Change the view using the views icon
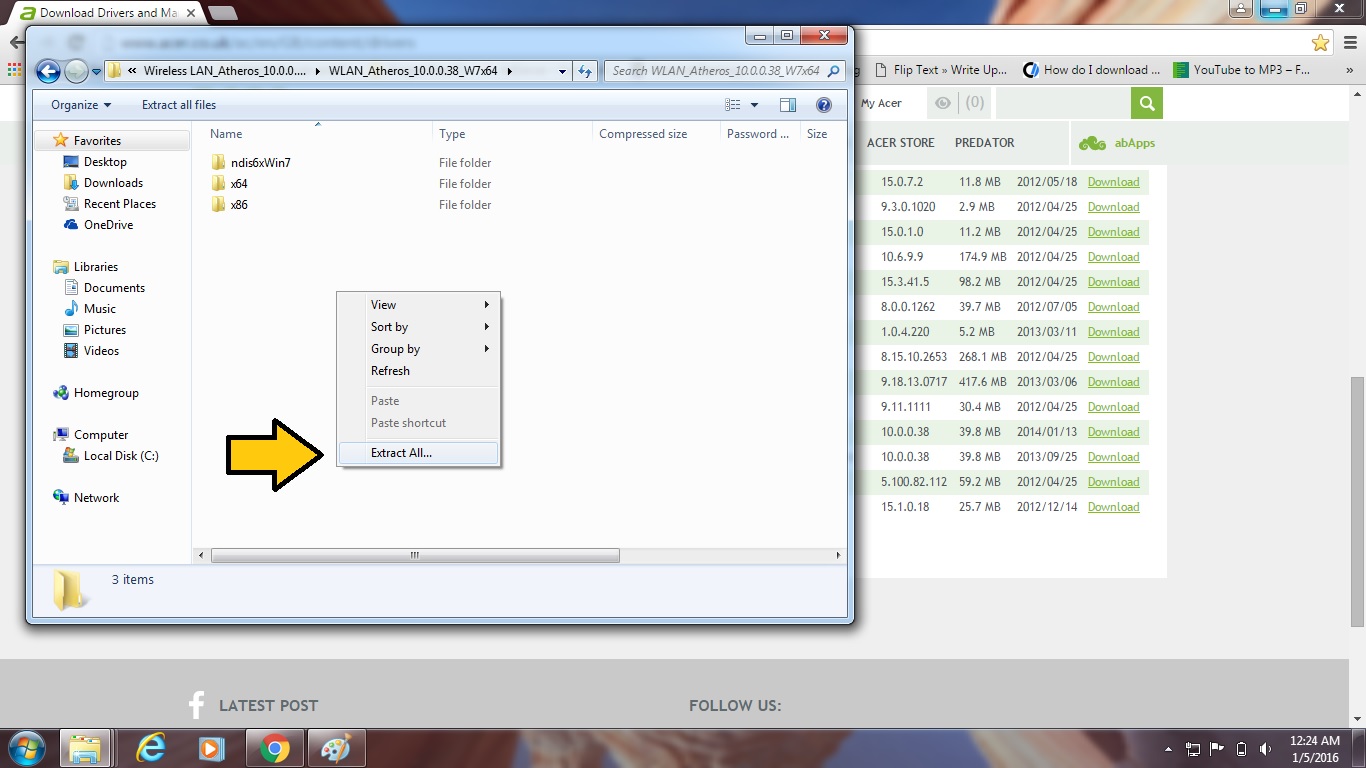 click(x=733, y=105)
